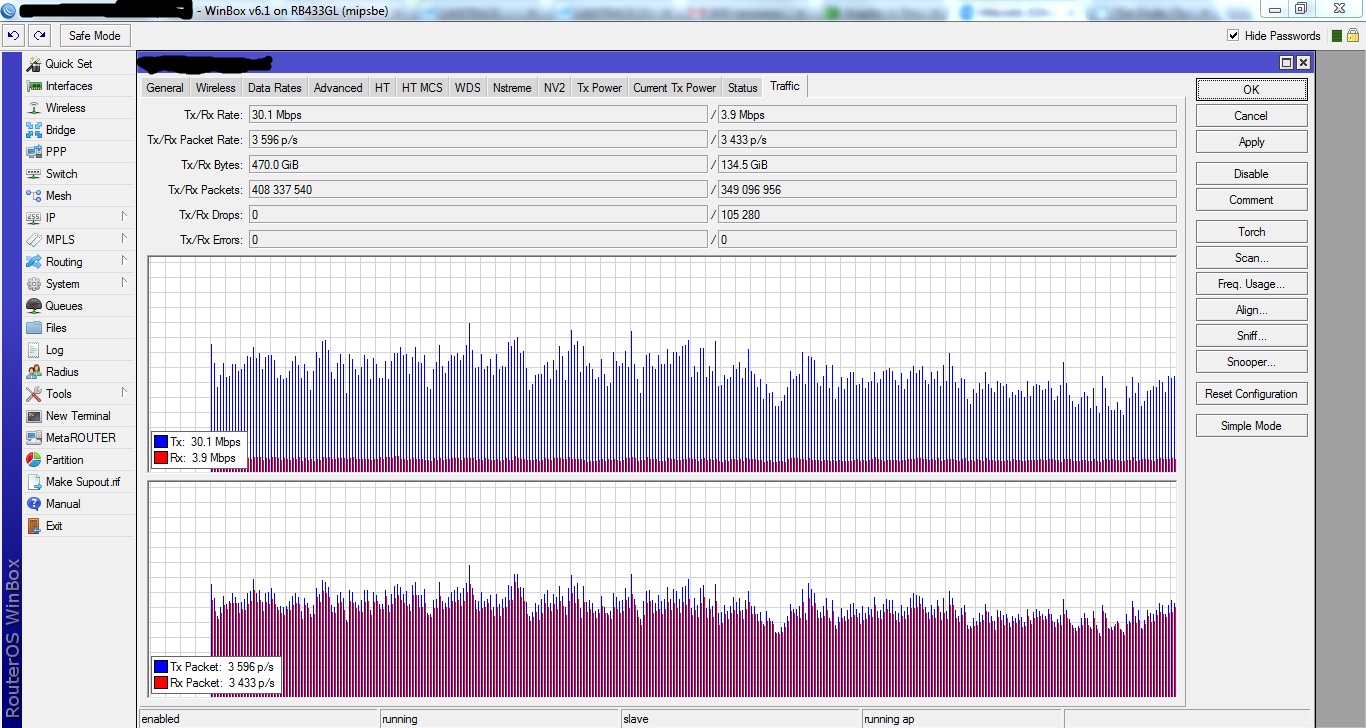Open Queues using its sidebar icon

tap(33, 306)
